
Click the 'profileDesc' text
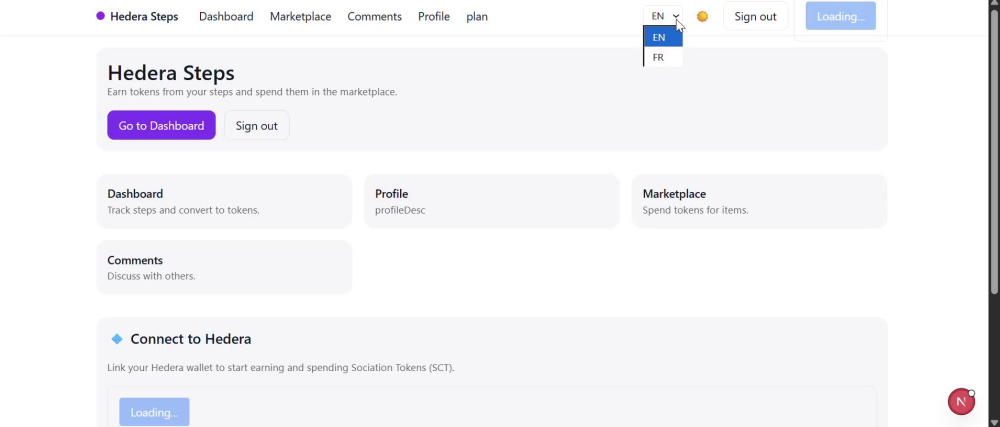400,210
